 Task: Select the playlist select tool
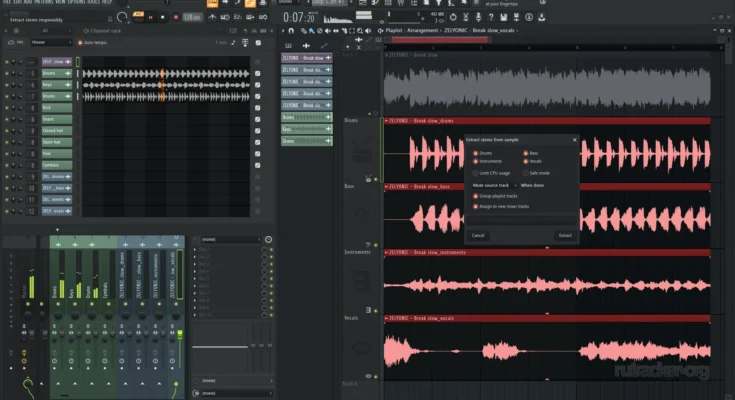click(352, 30)
